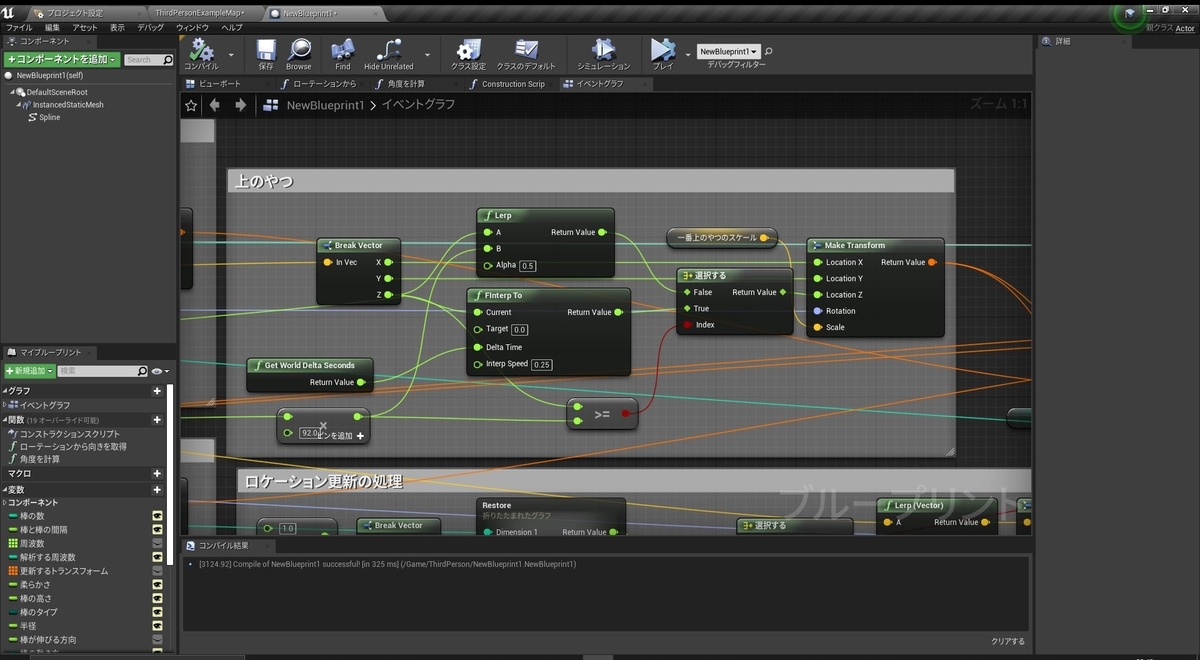Open the ウィンドウ menu
Viewport: 1200px width, 660px height.
192,28
